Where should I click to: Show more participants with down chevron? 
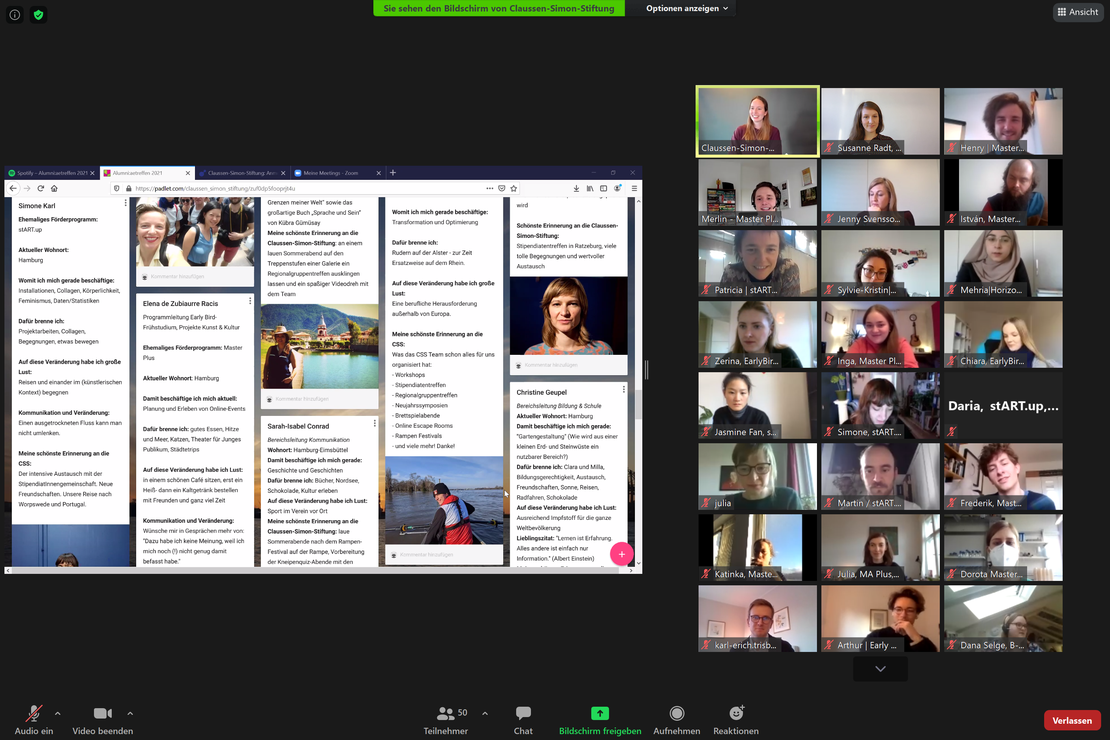pyautogui.click(x=880, y=669)
